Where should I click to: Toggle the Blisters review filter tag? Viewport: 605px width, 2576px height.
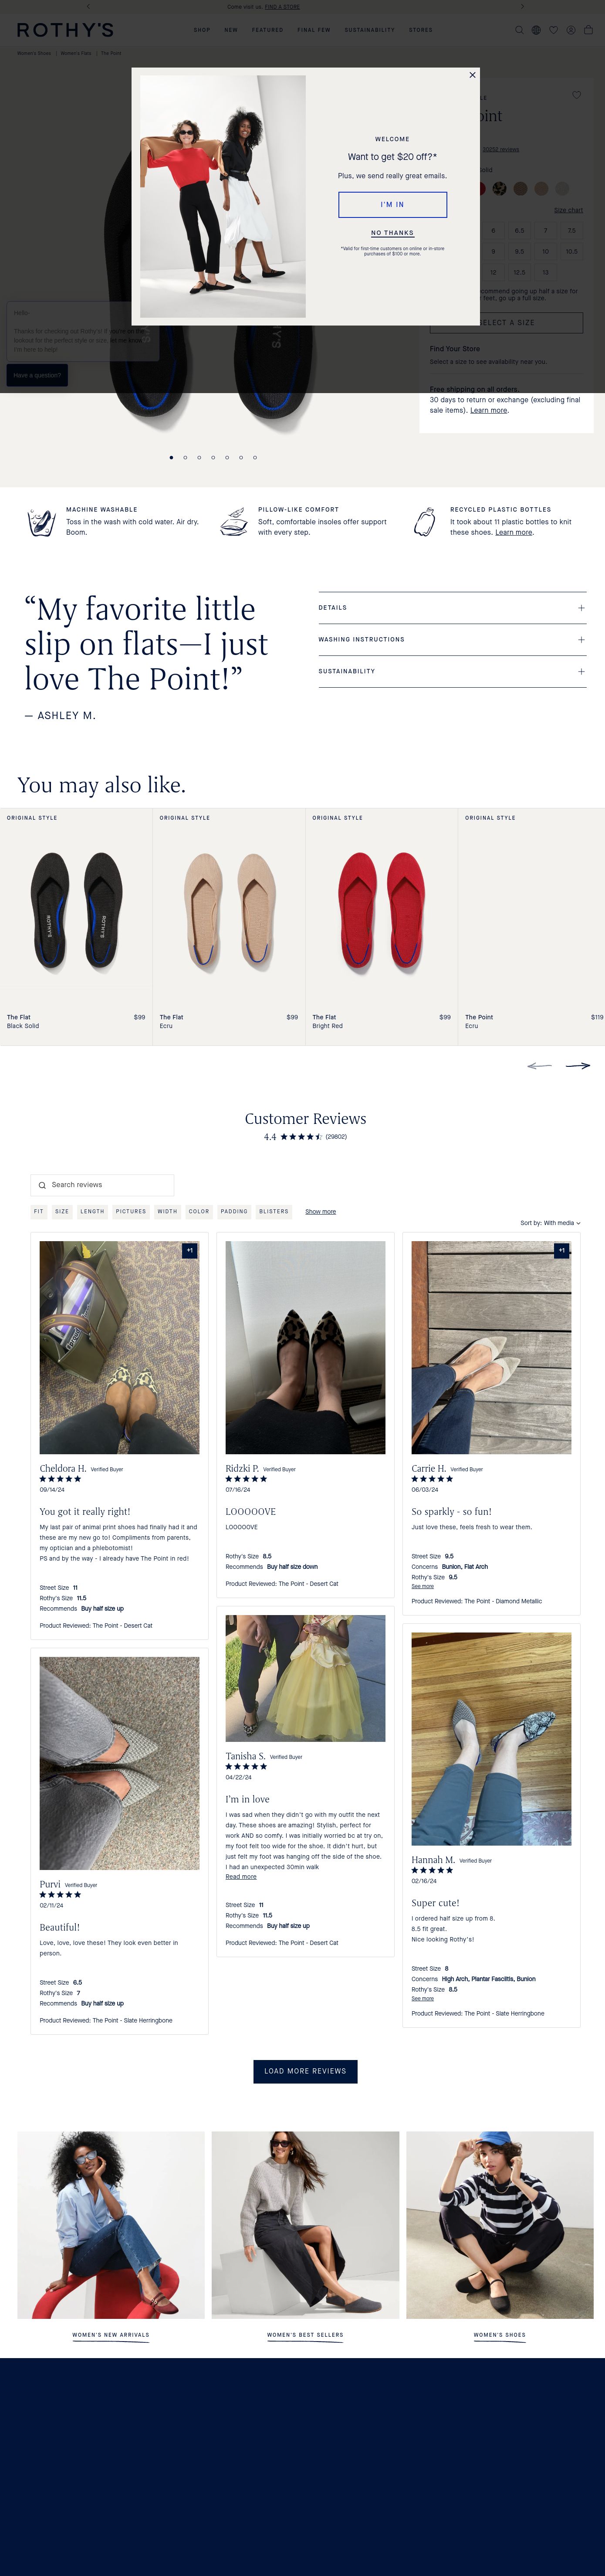pos(274,1211)
